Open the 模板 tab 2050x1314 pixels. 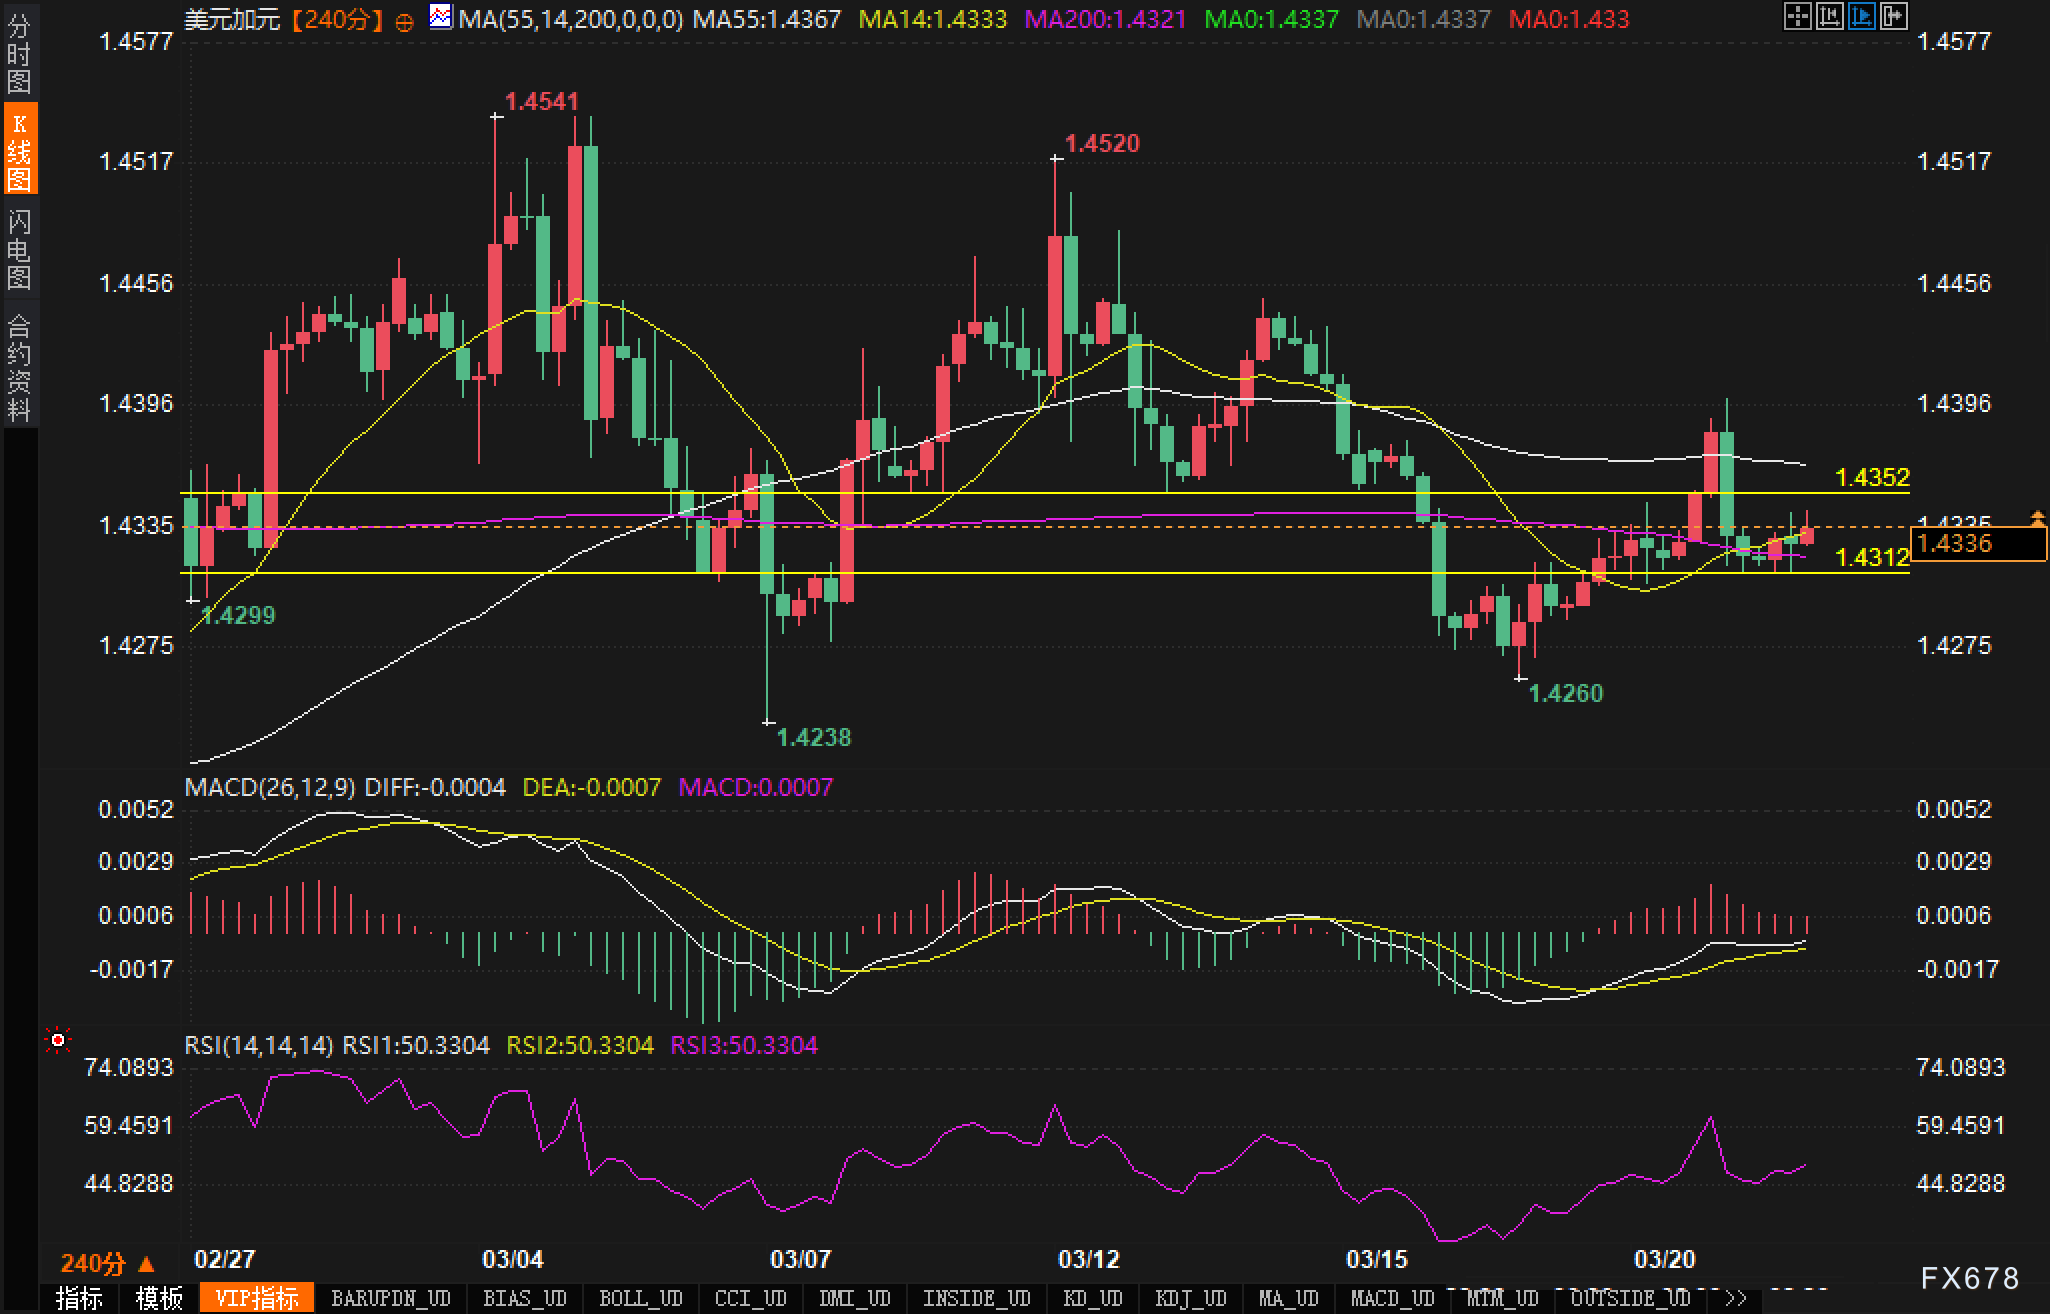(159, 1298)
